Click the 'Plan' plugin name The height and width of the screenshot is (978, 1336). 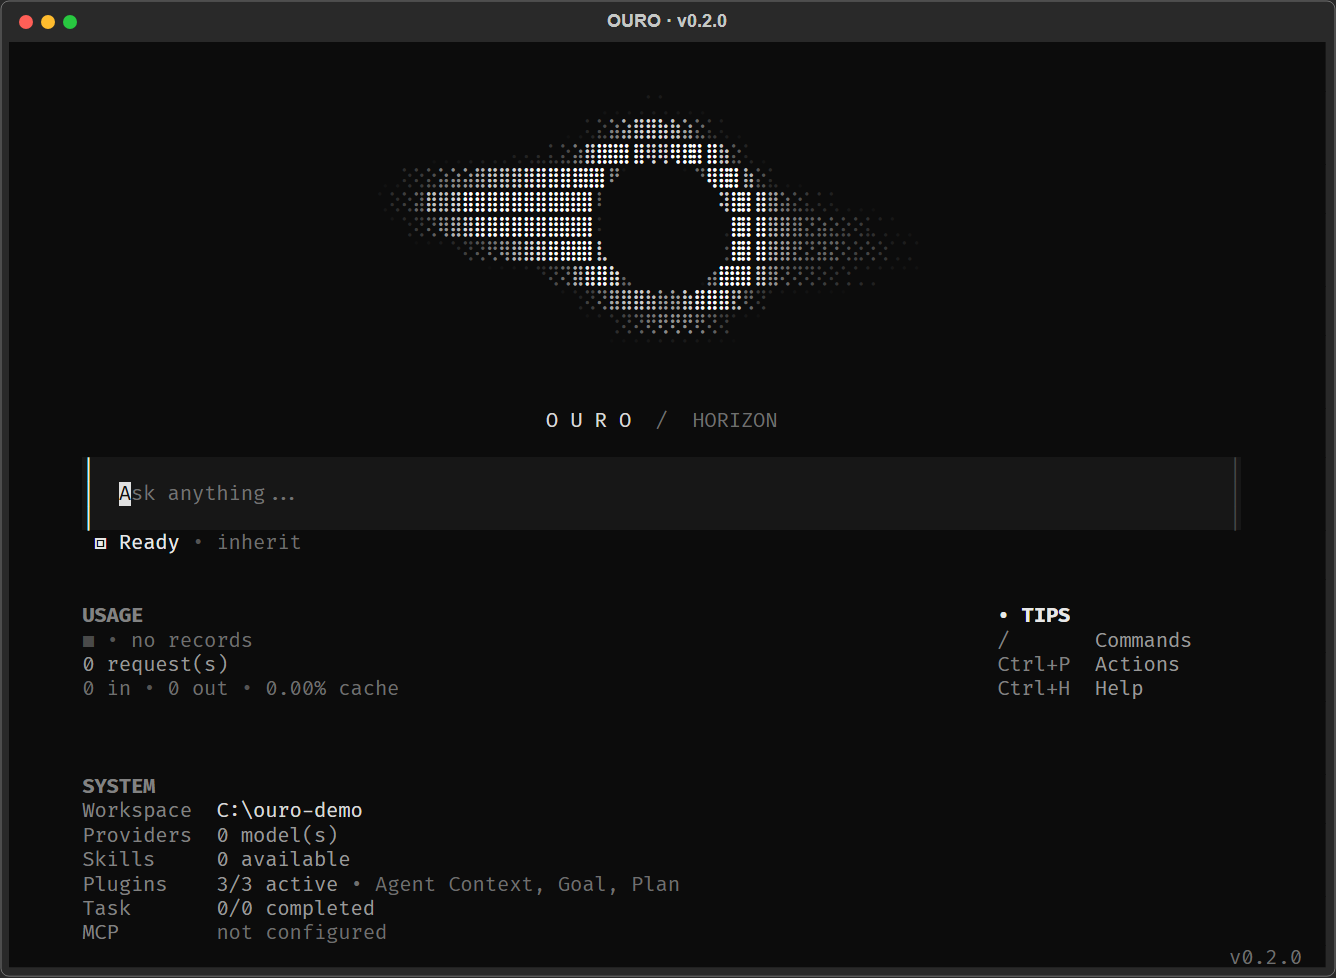[x=656, y=884]
